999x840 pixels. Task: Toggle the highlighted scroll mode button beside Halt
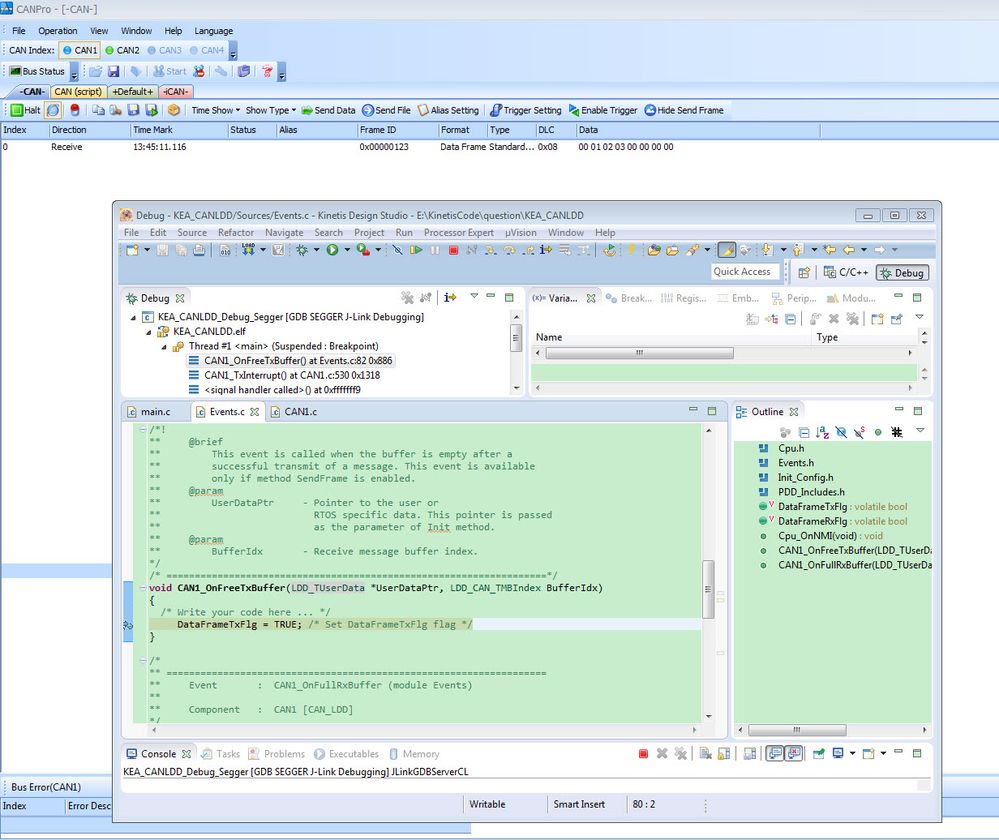pos(53,110)
